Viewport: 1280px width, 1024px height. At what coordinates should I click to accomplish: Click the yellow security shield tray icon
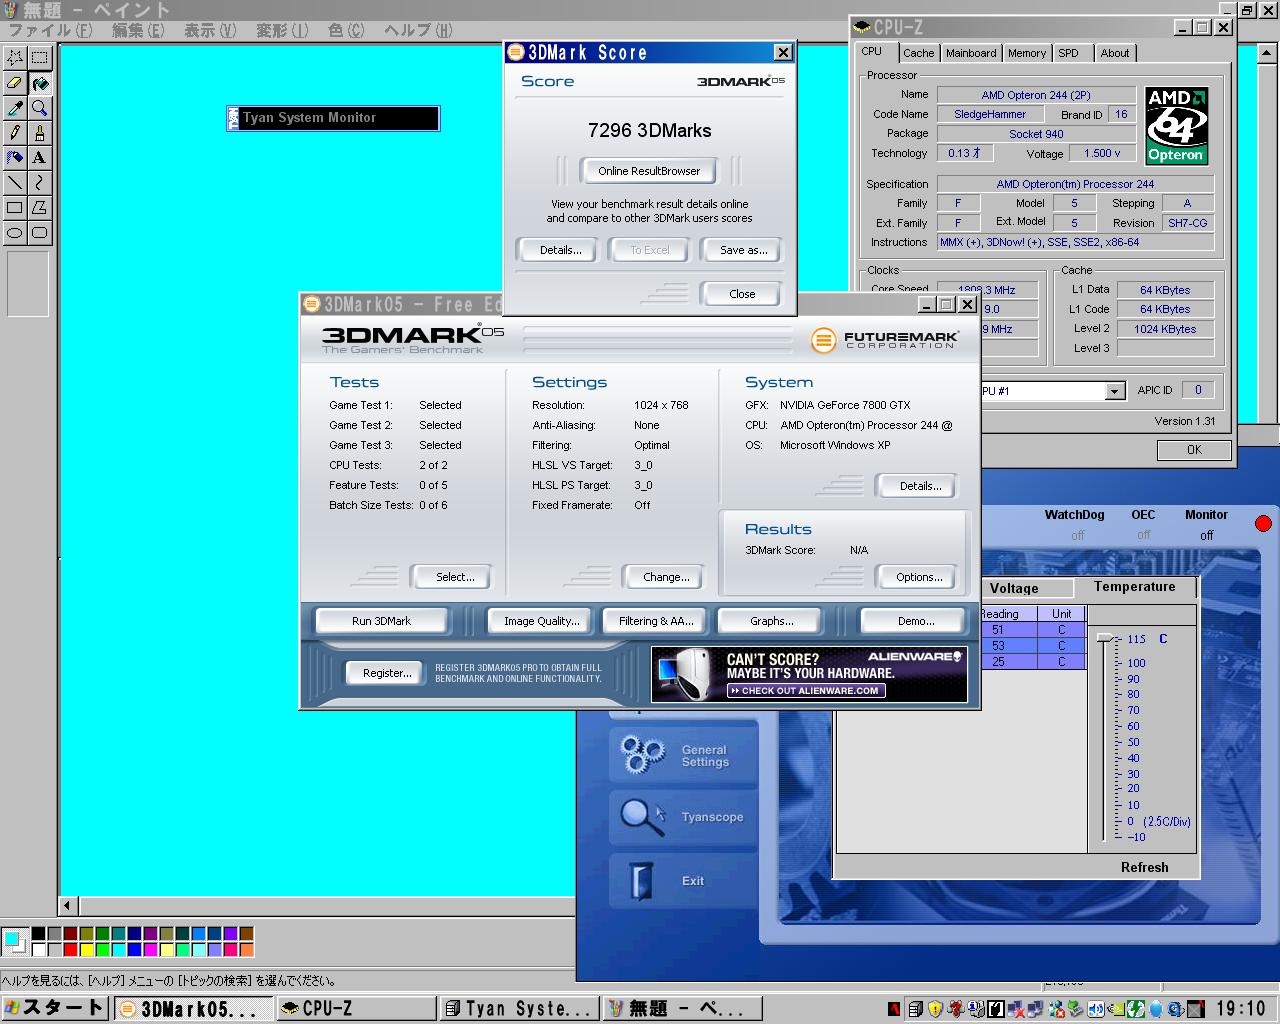935,1009
